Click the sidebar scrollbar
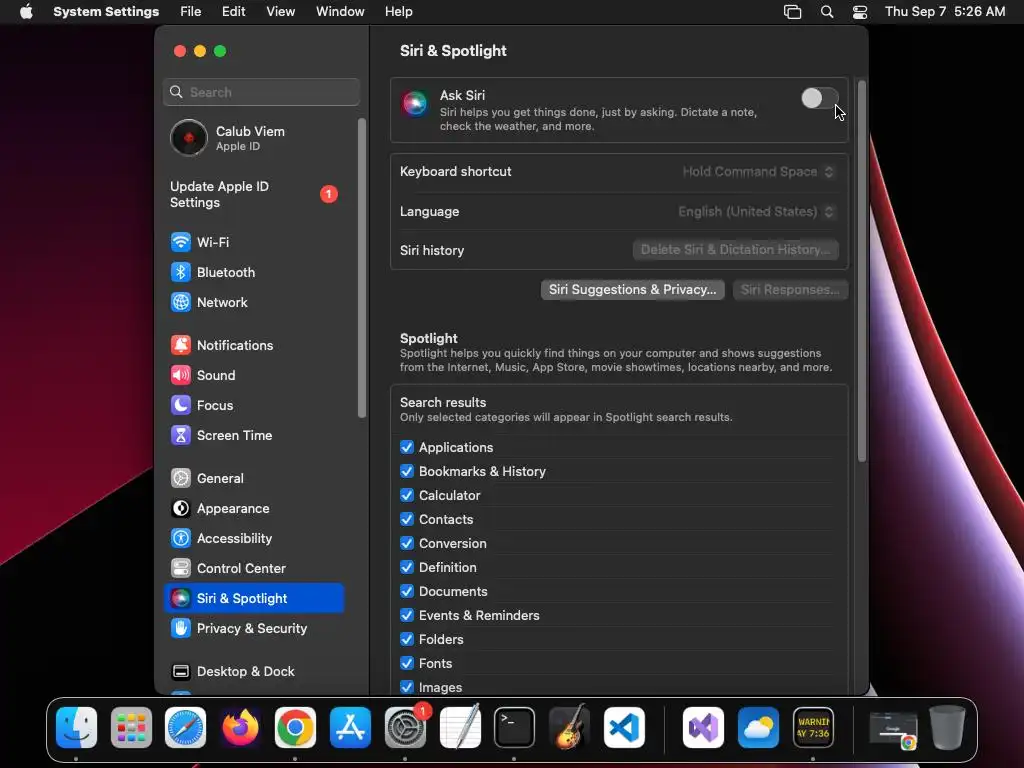The image size is (1024, 768). click(x=362, y=268)
